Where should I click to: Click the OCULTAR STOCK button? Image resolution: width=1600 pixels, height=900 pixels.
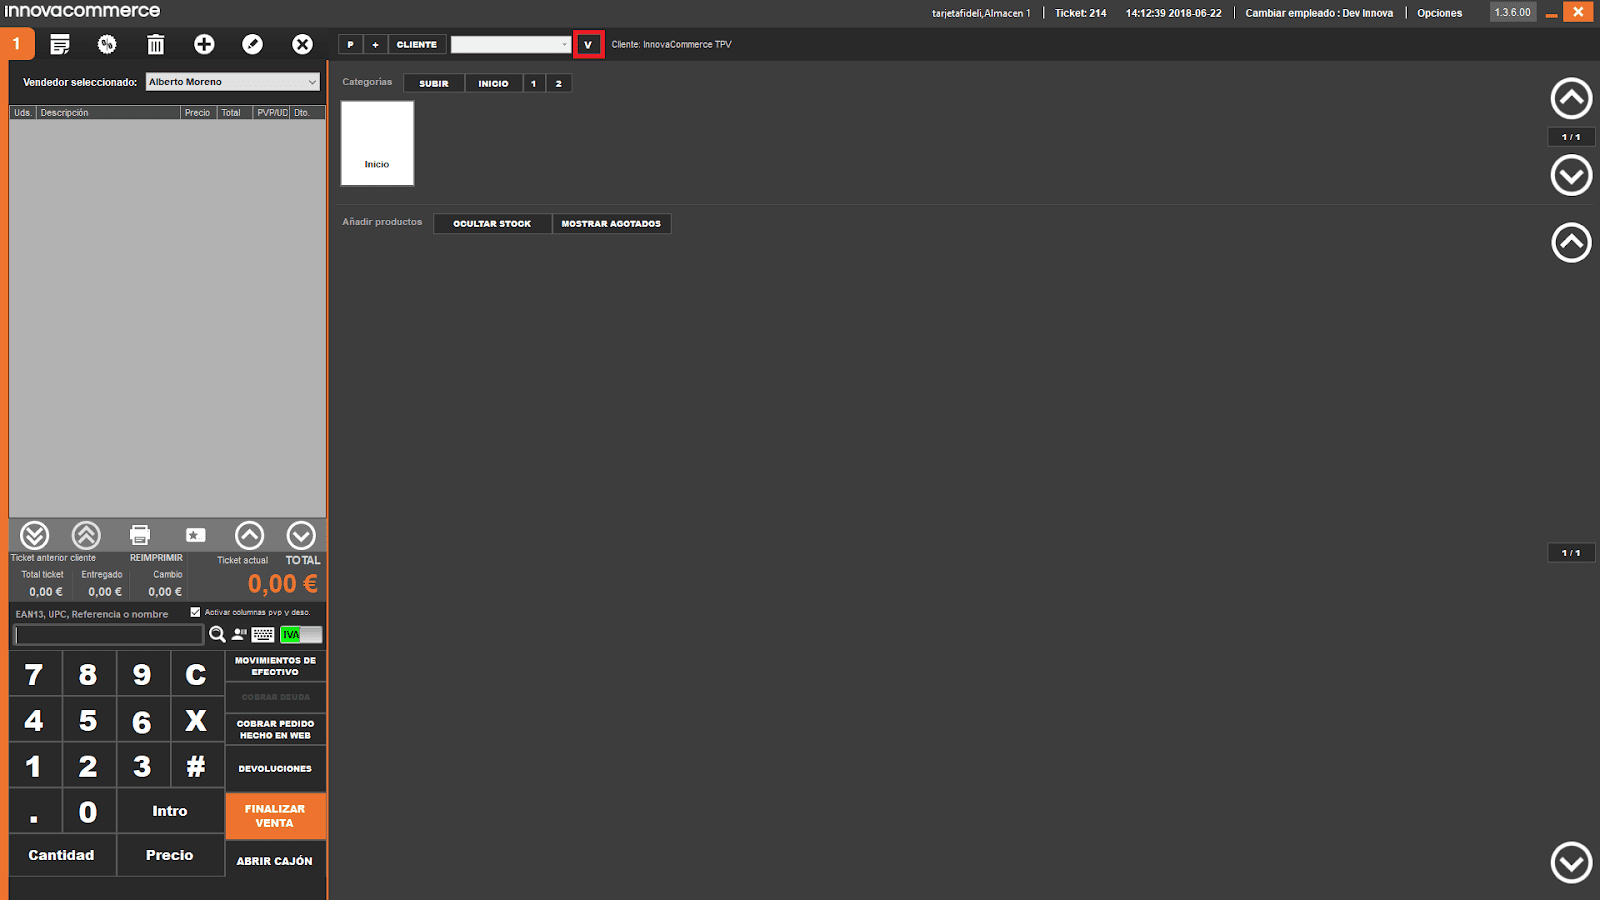pyautogui.click(x=492, y=224)
